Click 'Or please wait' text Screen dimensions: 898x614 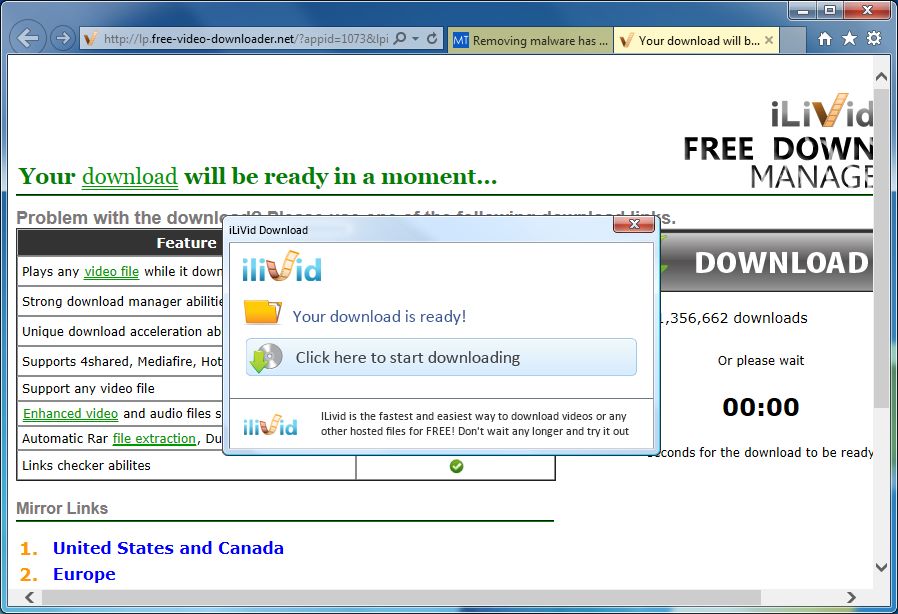pyautogui.click(x=761, y=360)
